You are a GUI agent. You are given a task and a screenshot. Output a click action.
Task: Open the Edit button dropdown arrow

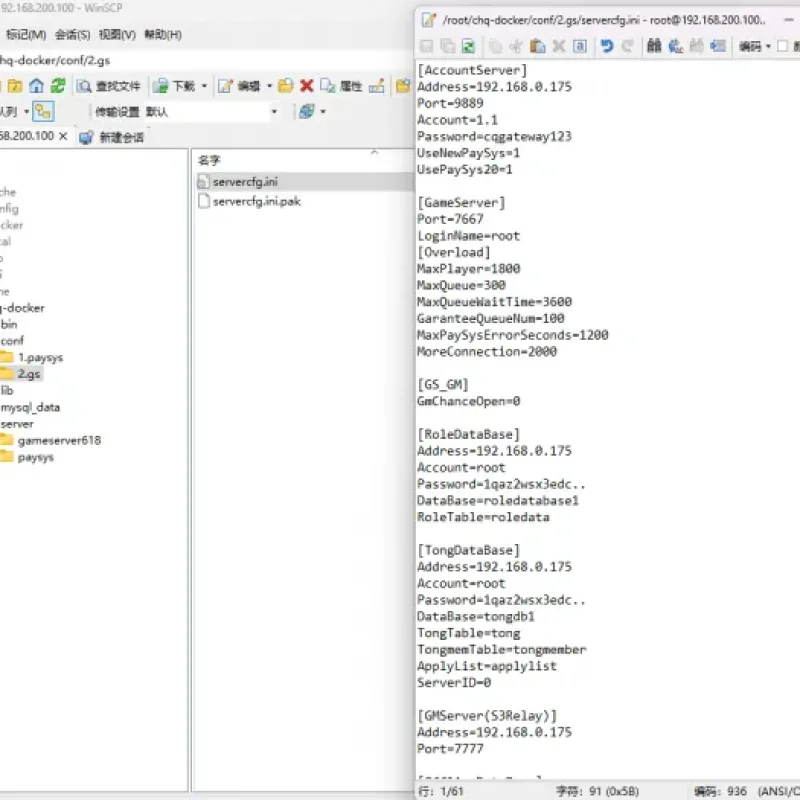point(269,86)
